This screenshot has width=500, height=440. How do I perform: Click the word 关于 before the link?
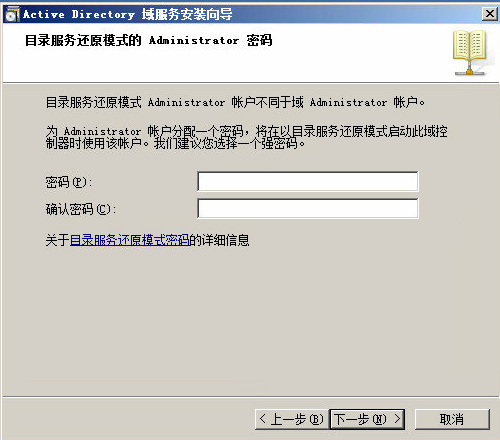(57, 240)
